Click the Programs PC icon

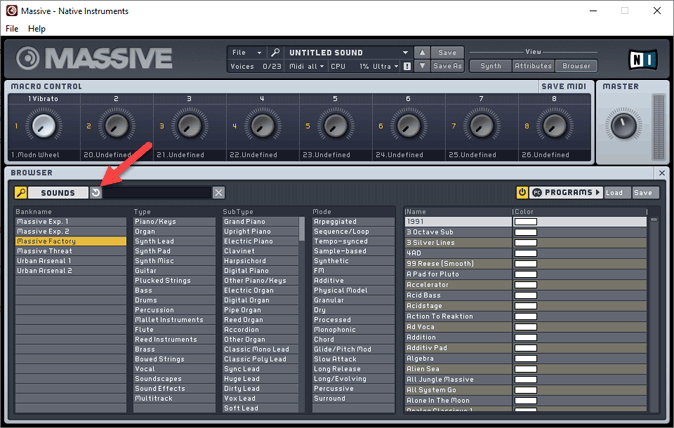537,193
